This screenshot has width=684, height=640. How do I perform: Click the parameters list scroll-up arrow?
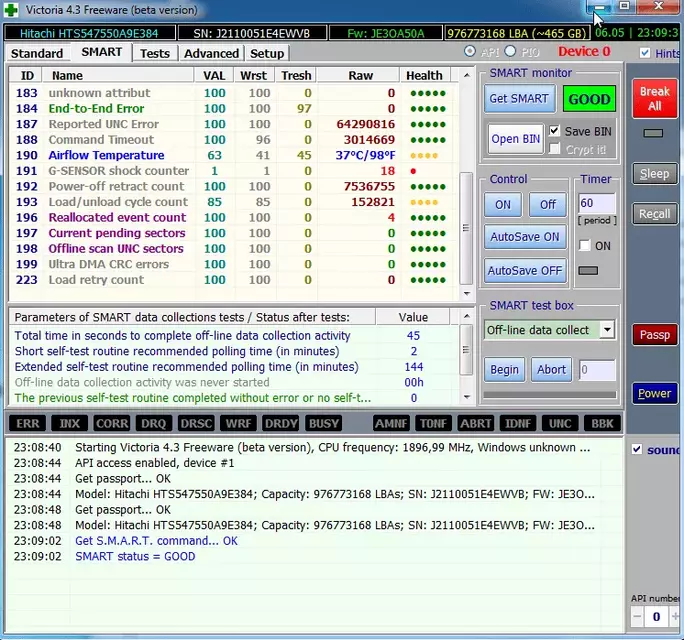467,316
